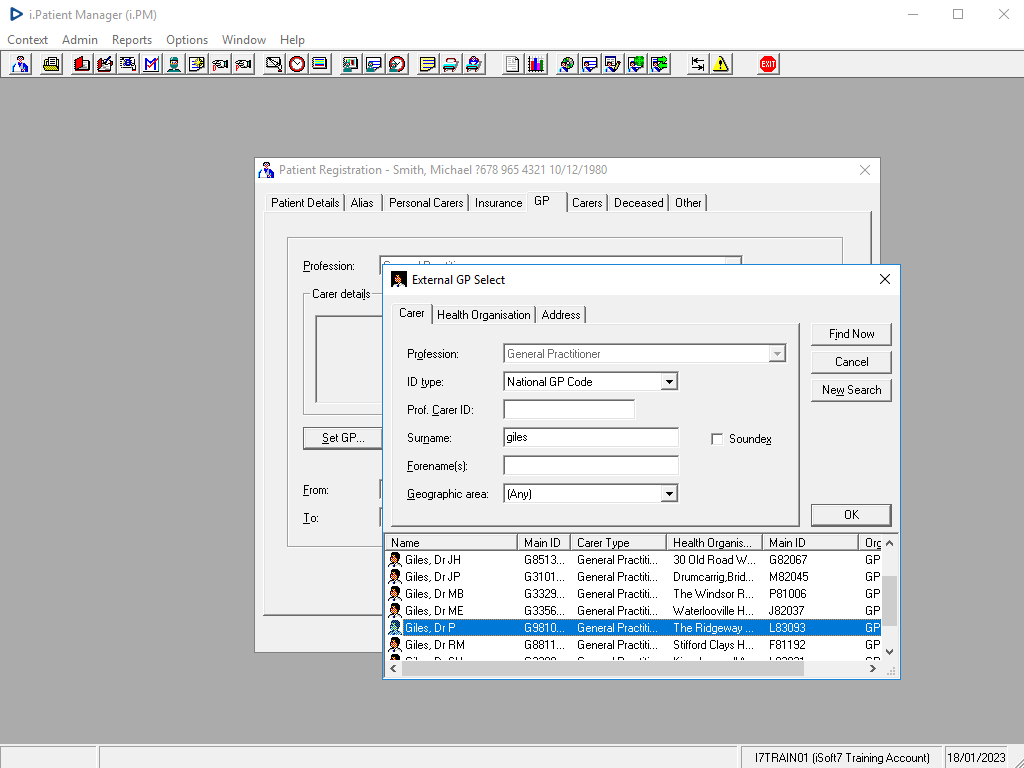
Task: Select the Giles, Dr JH row
Action: pos(633,560)
